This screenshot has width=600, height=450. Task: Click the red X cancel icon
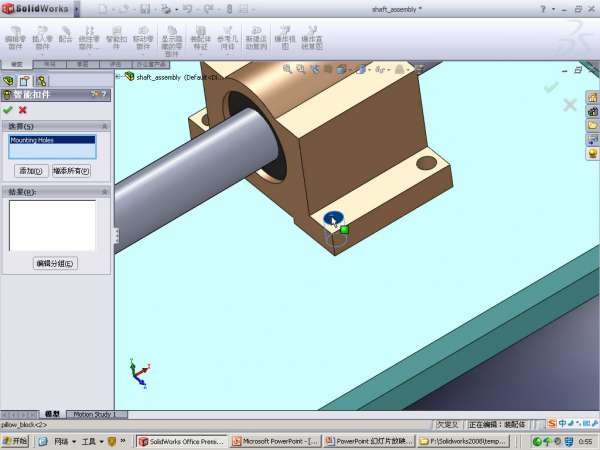22,109
